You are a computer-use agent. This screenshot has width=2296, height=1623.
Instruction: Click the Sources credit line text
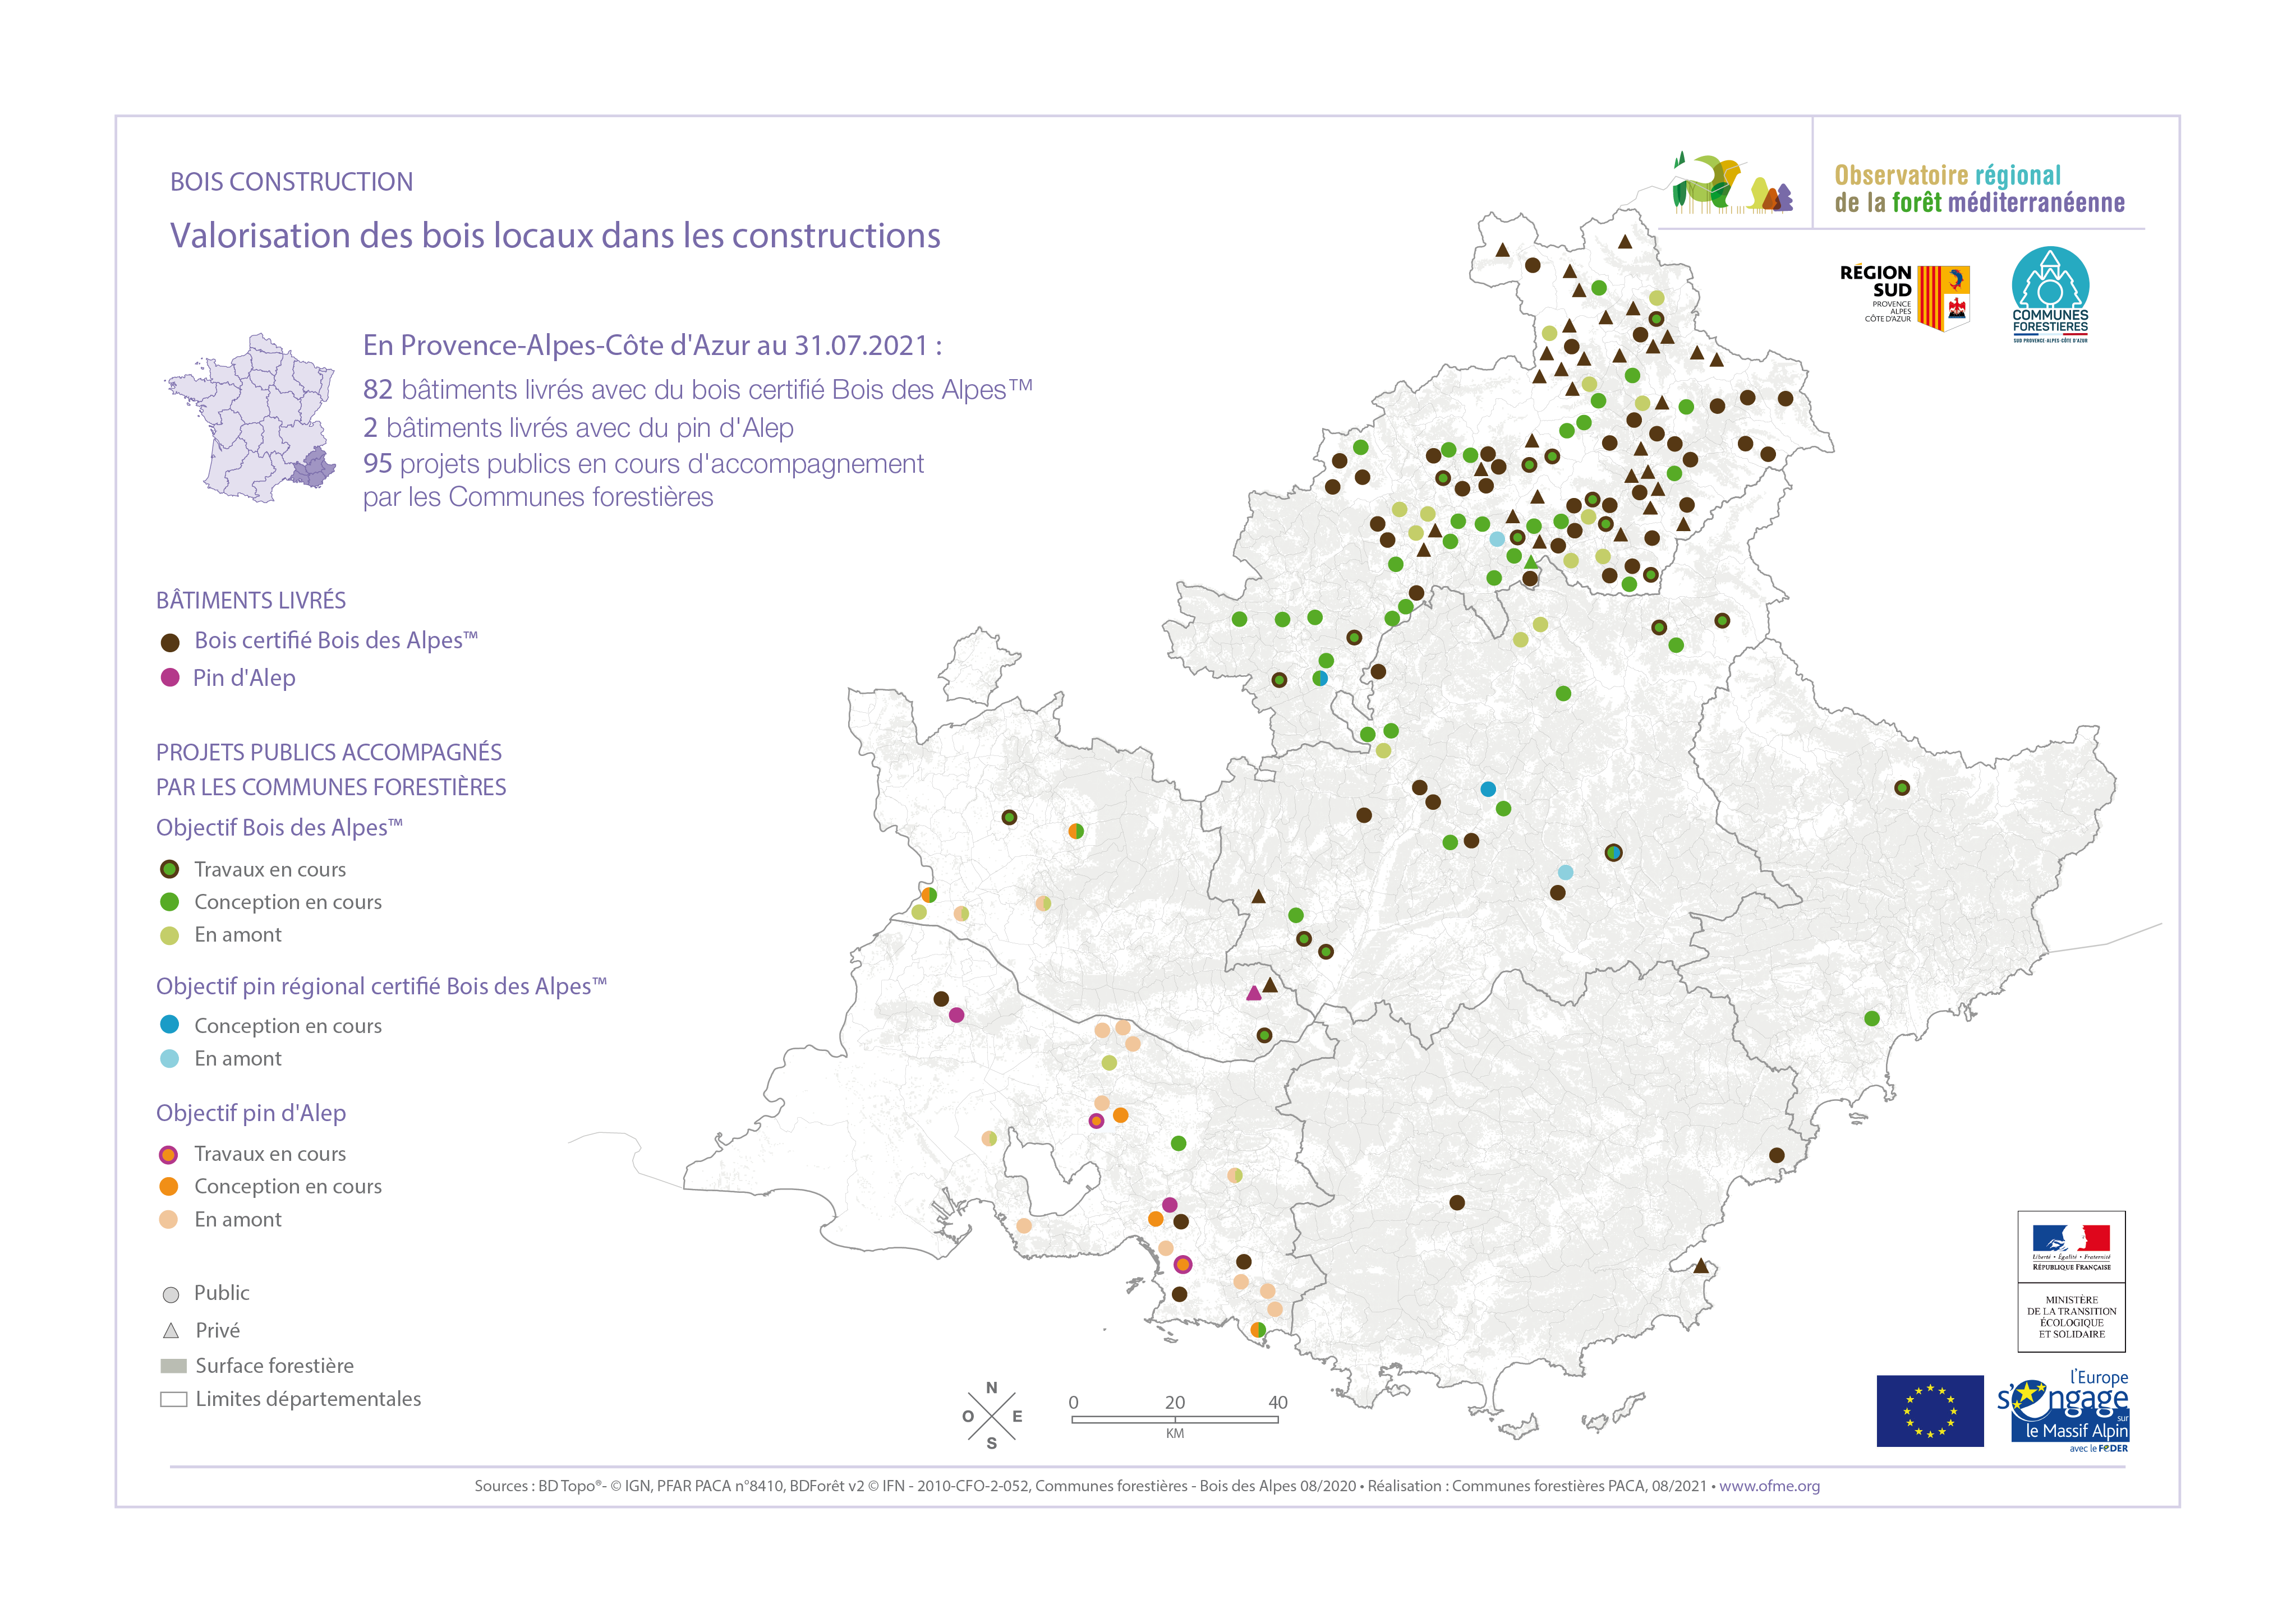[x=1147, y=1486]
